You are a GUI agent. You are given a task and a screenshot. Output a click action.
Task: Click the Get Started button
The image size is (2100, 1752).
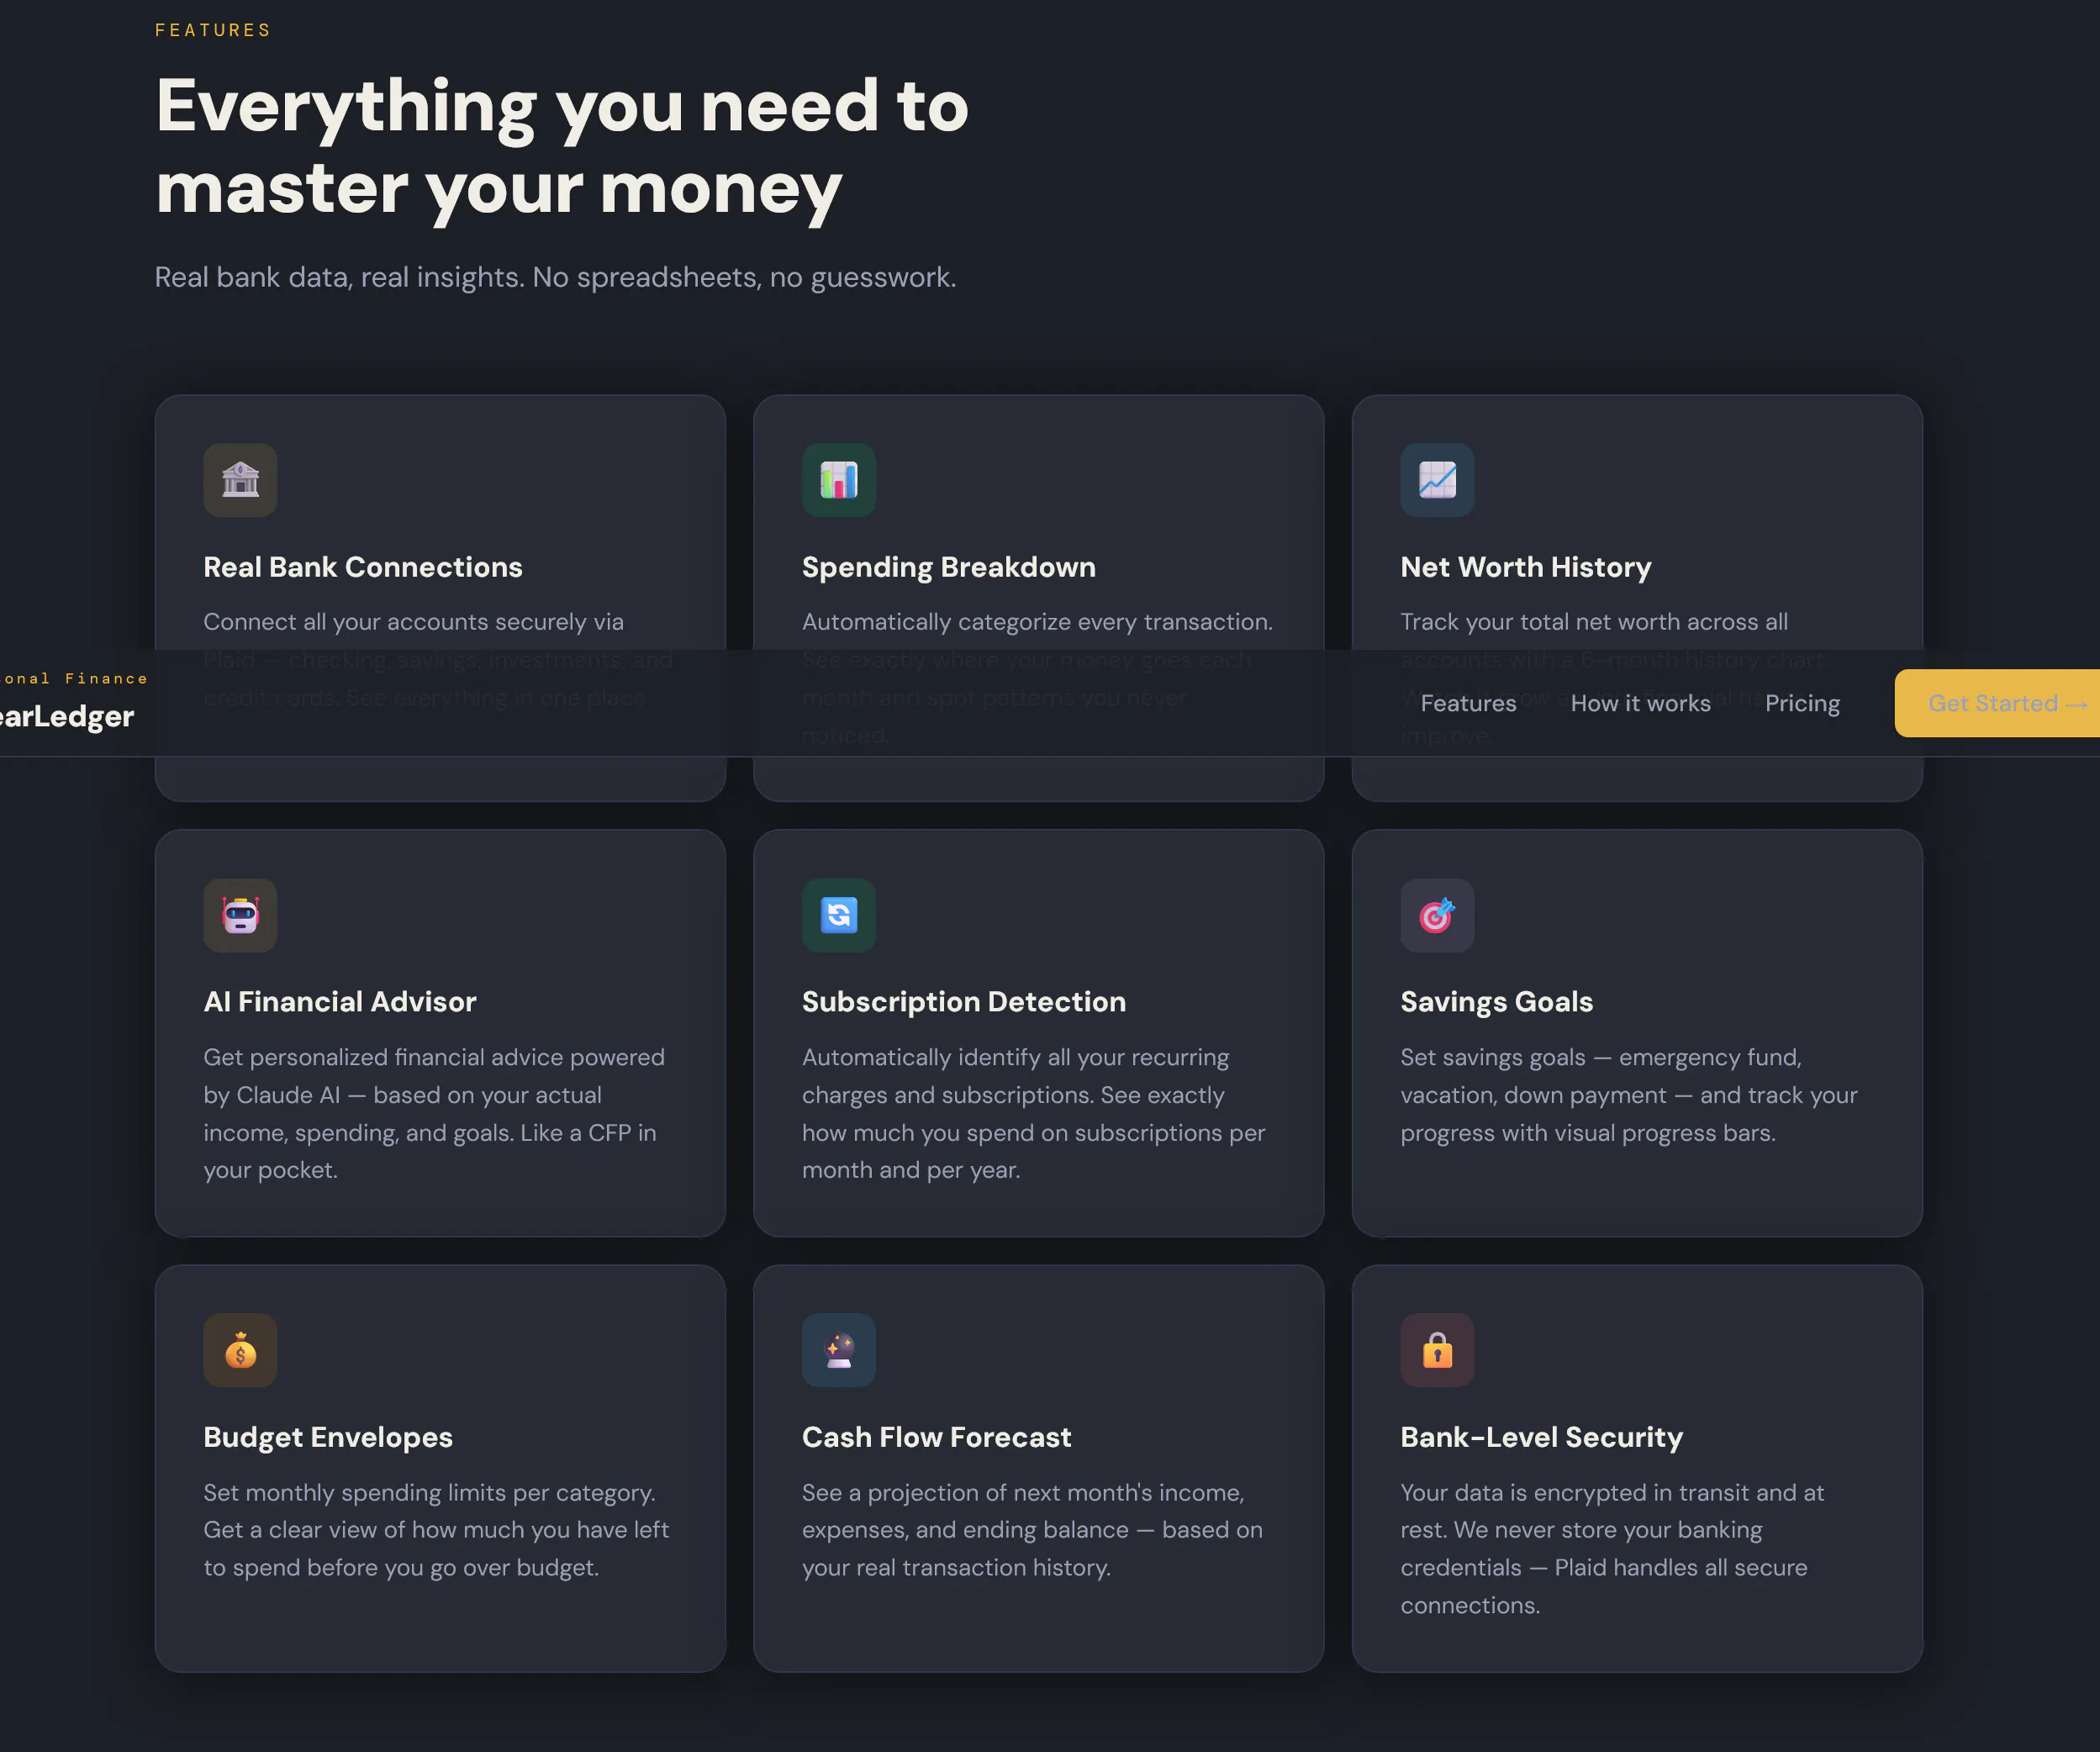click(x=1997, y=703)
